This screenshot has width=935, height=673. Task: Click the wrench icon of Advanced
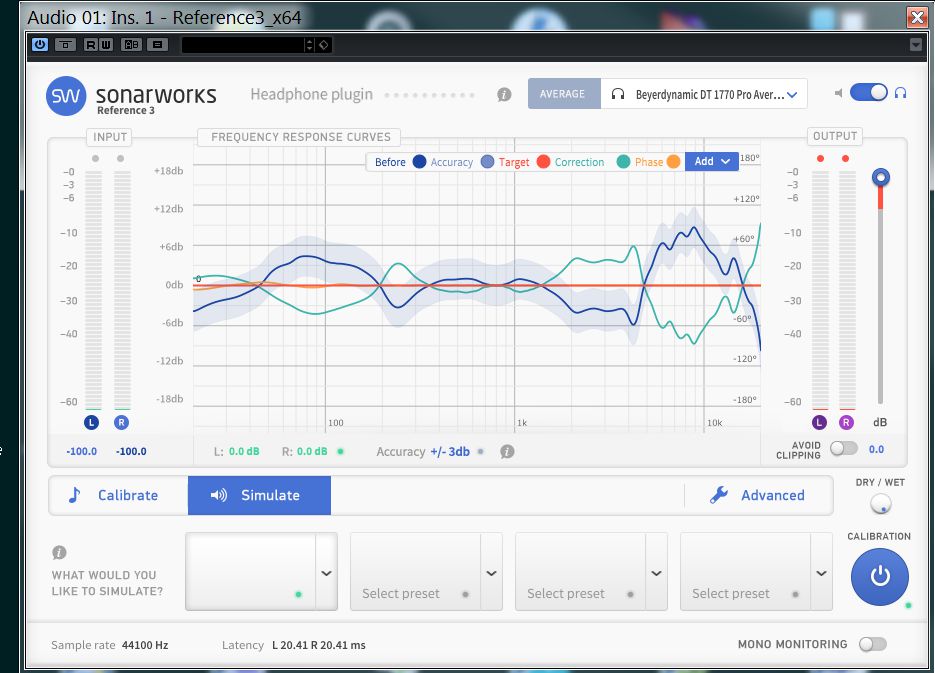click(719, 495)
